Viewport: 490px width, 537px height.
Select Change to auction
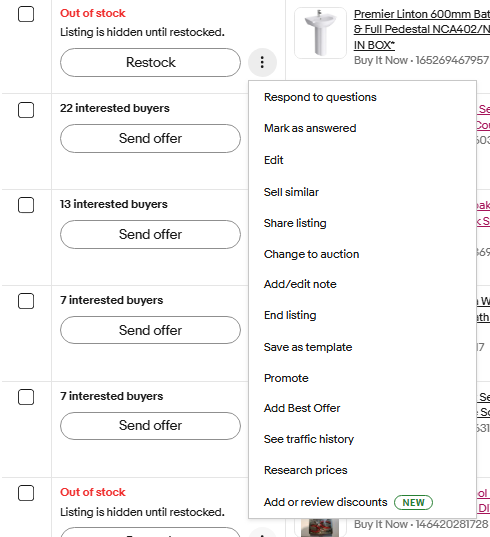point(311,254)
